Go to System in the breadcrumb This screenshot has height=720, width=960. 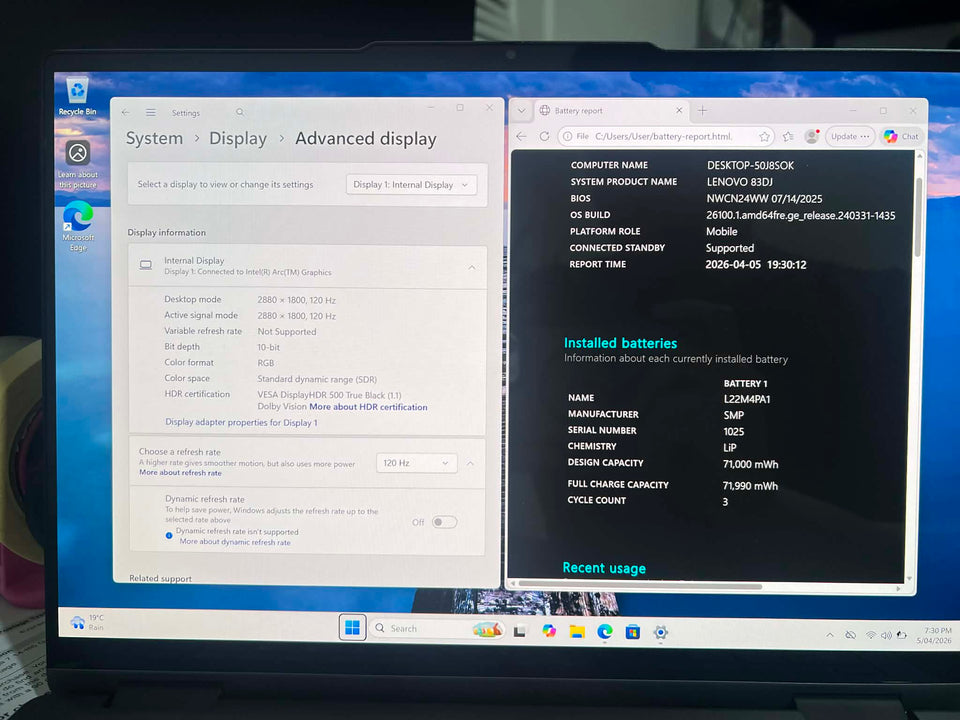[x=154, y=138]
